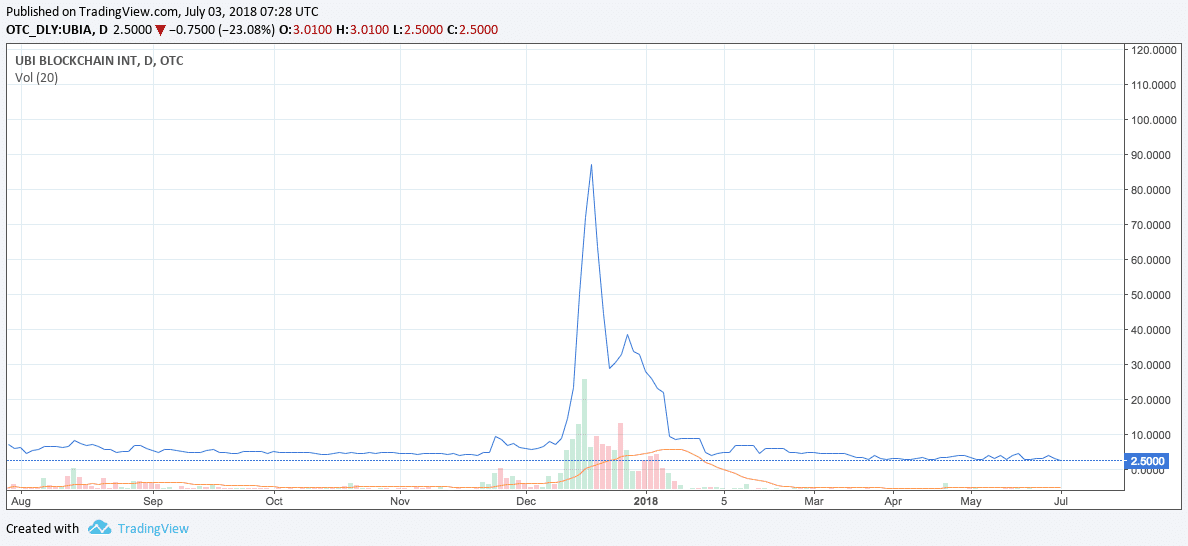Click the 50.0000 price axis label
The height and width of the screenshot is (546, 1188).
(x=1150, y=295)
